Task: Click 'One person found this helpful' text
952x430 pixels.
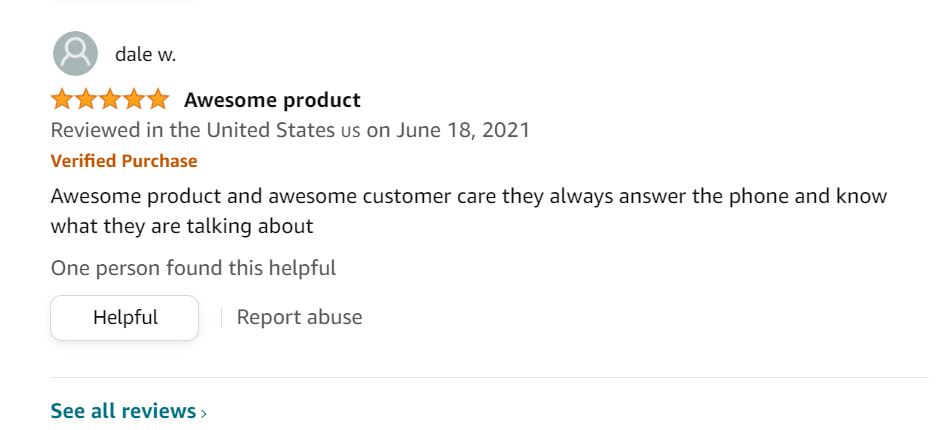Action: tap(193, 268)
